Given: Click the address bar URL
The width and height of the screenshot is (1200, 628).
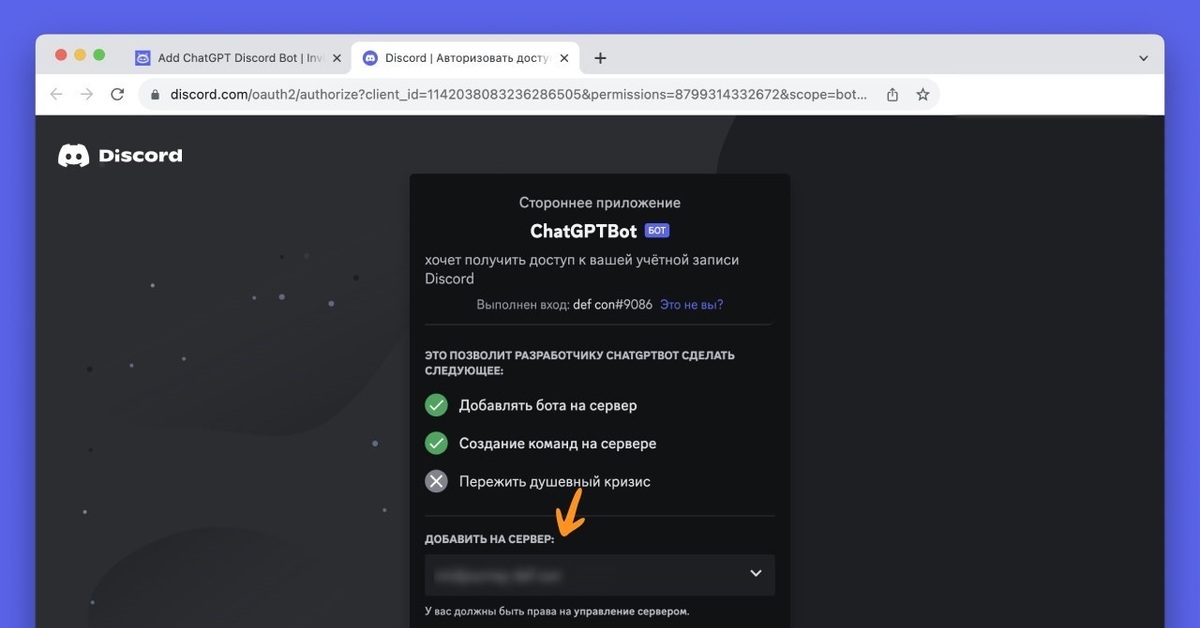Looking at the screenshot, I should tap(518, 95).
